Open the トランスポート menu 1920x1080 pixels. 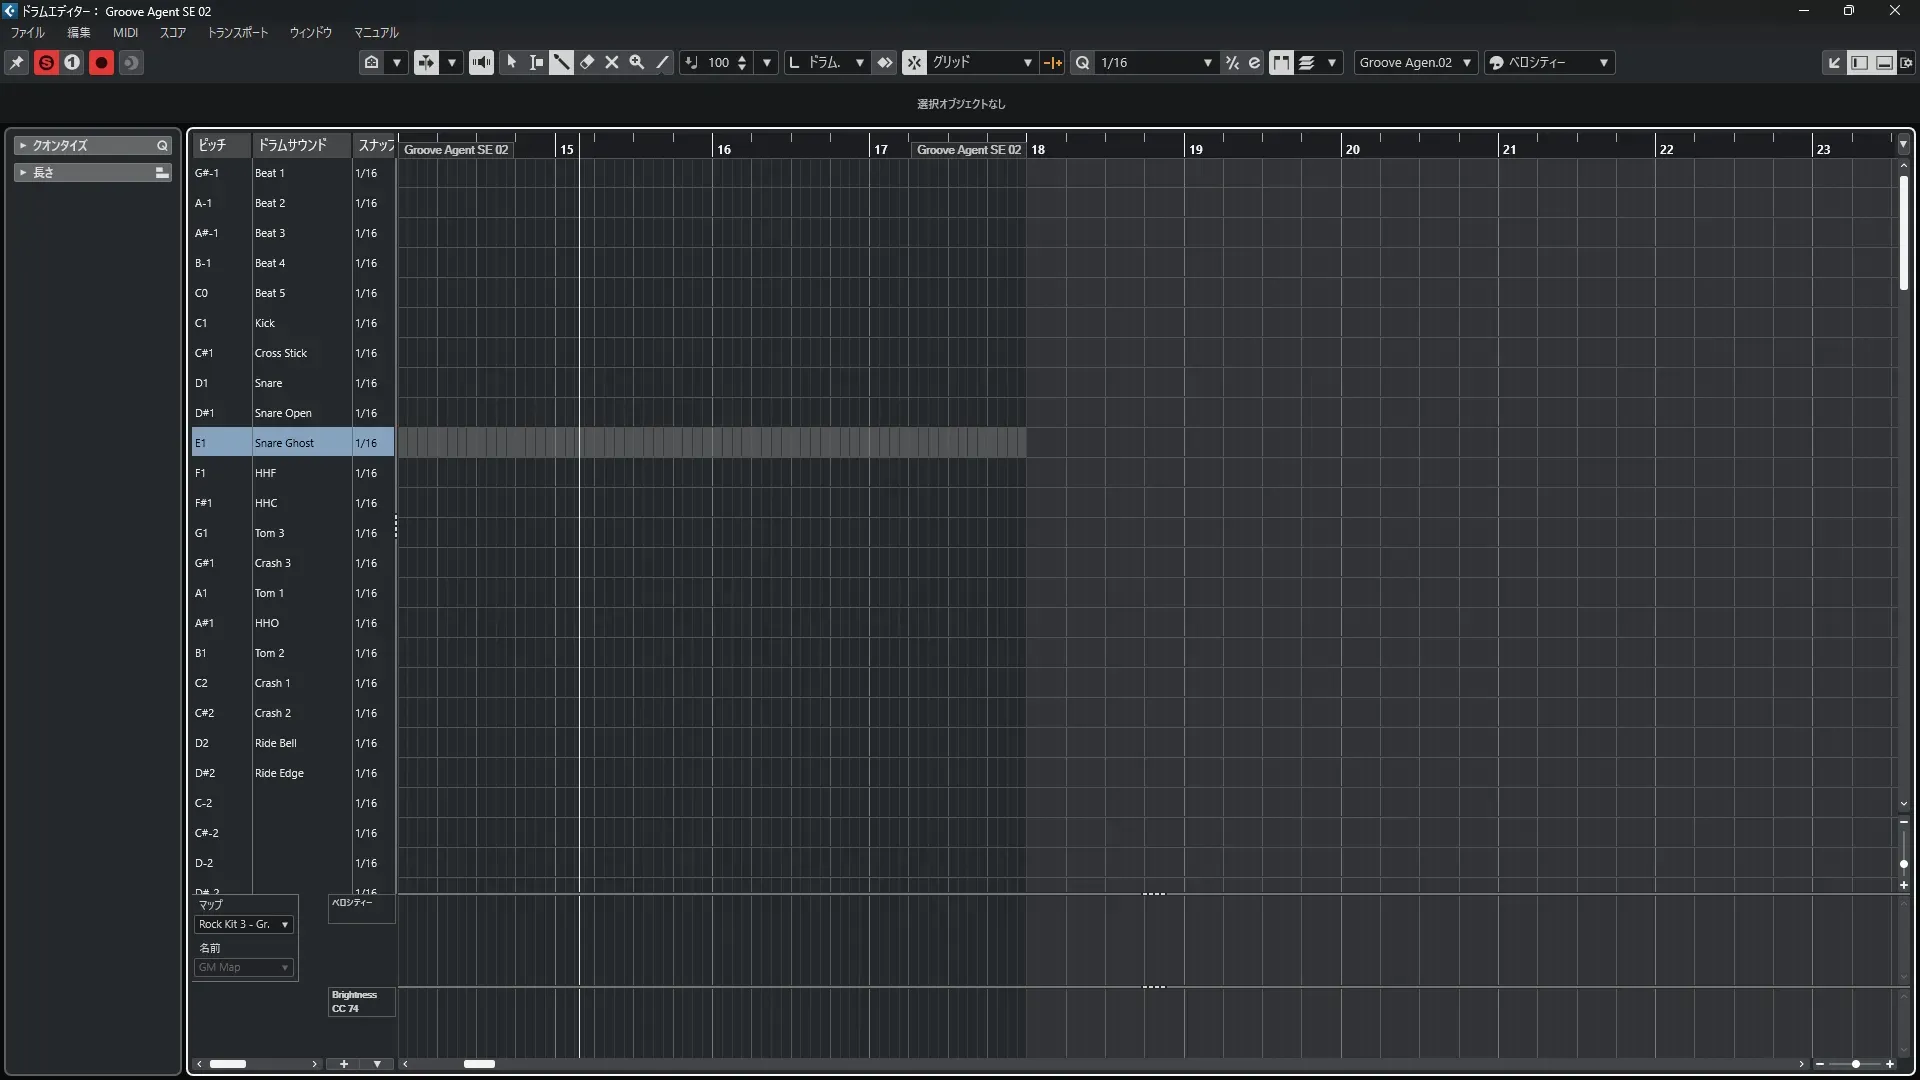click(x=237, y=32)
